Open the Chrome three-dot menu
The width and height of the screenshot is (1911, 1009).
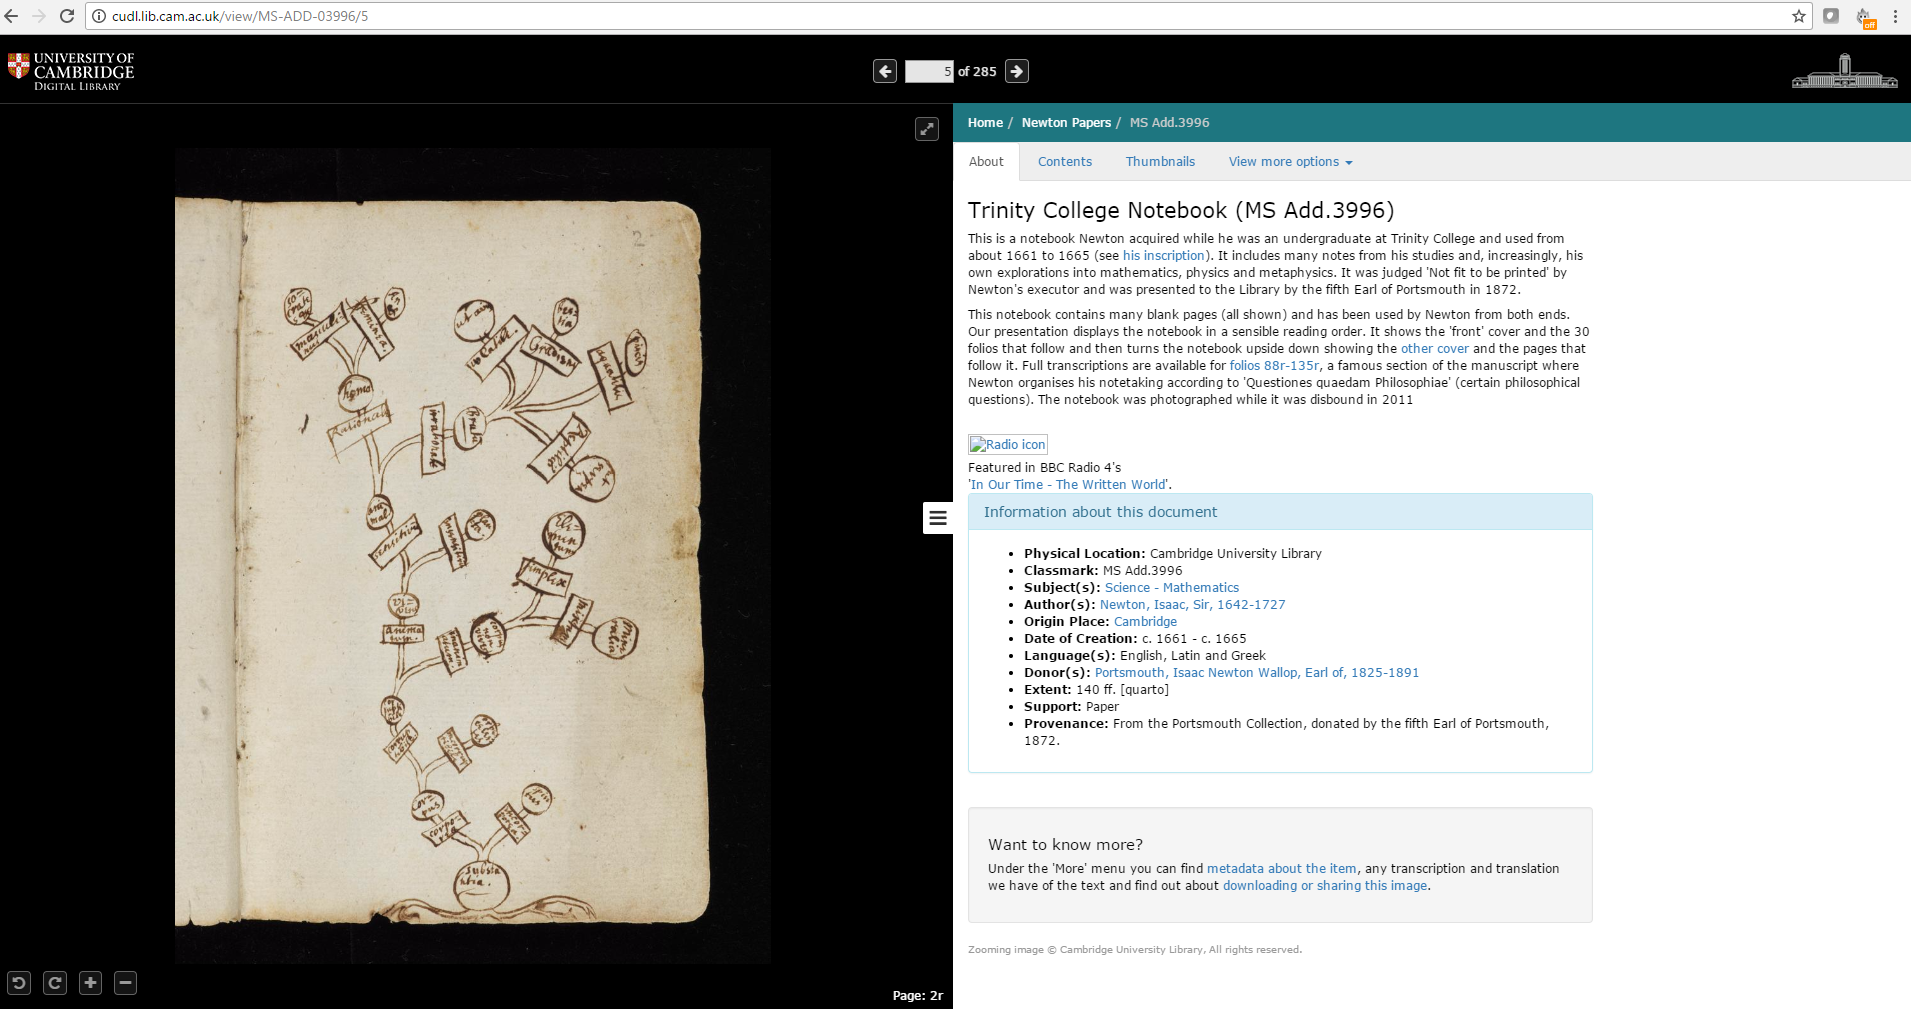click(x=1895, y=16)
